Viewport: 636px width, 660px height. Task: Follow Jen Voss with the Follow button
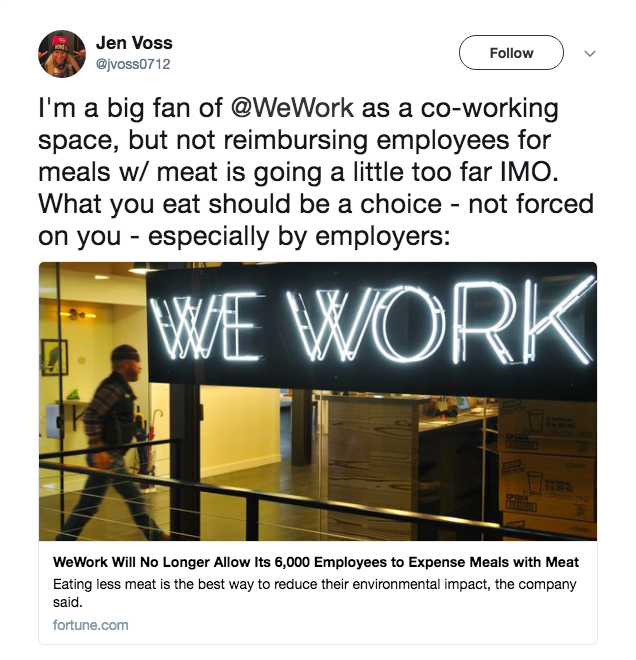pos(511,53)
